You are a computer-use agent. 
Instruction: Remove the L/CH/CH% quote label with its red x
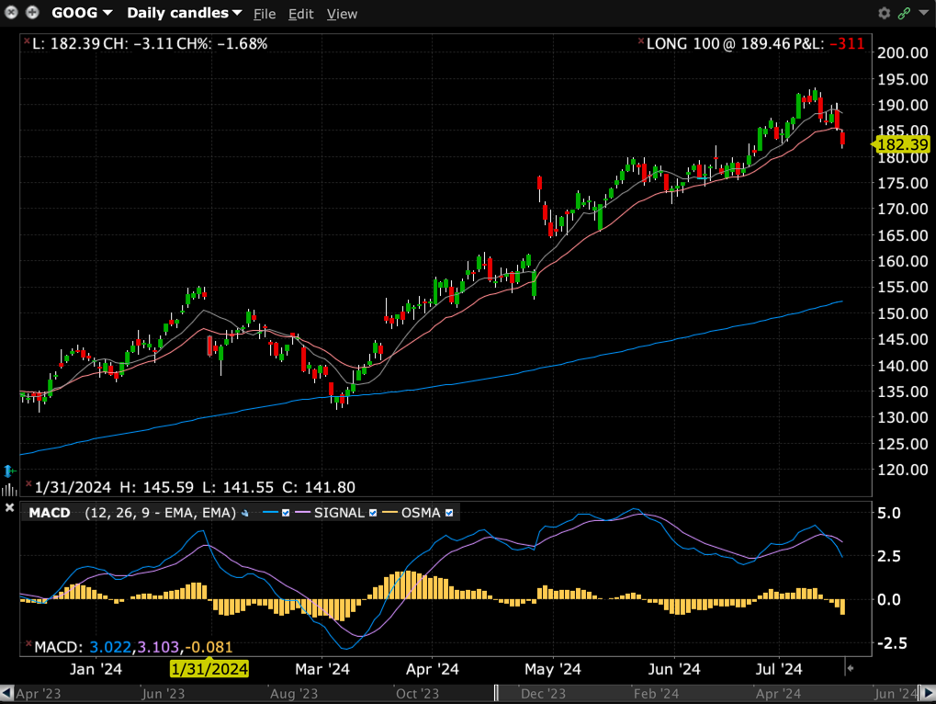[26, 41]
